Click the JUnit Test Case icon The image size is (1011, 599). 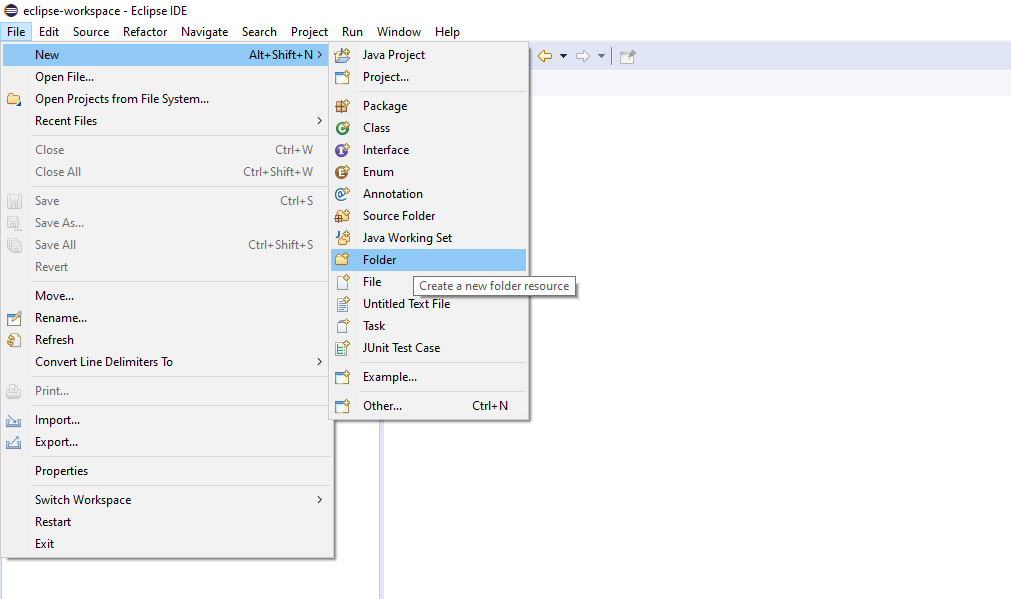[x=342, y=348]
